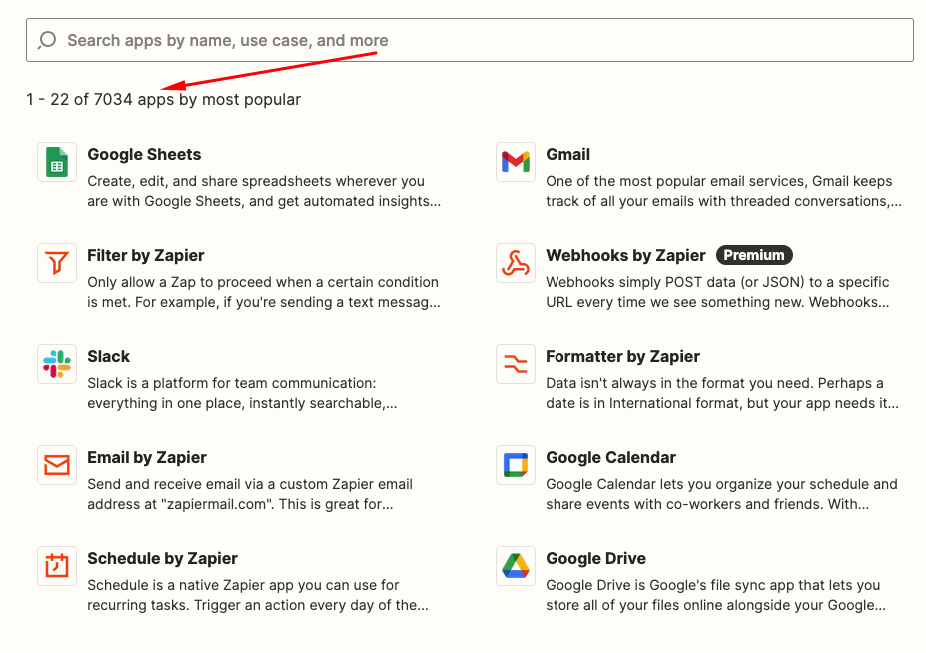
Task: Click the Gmail app title
Action: pos(568,155)
